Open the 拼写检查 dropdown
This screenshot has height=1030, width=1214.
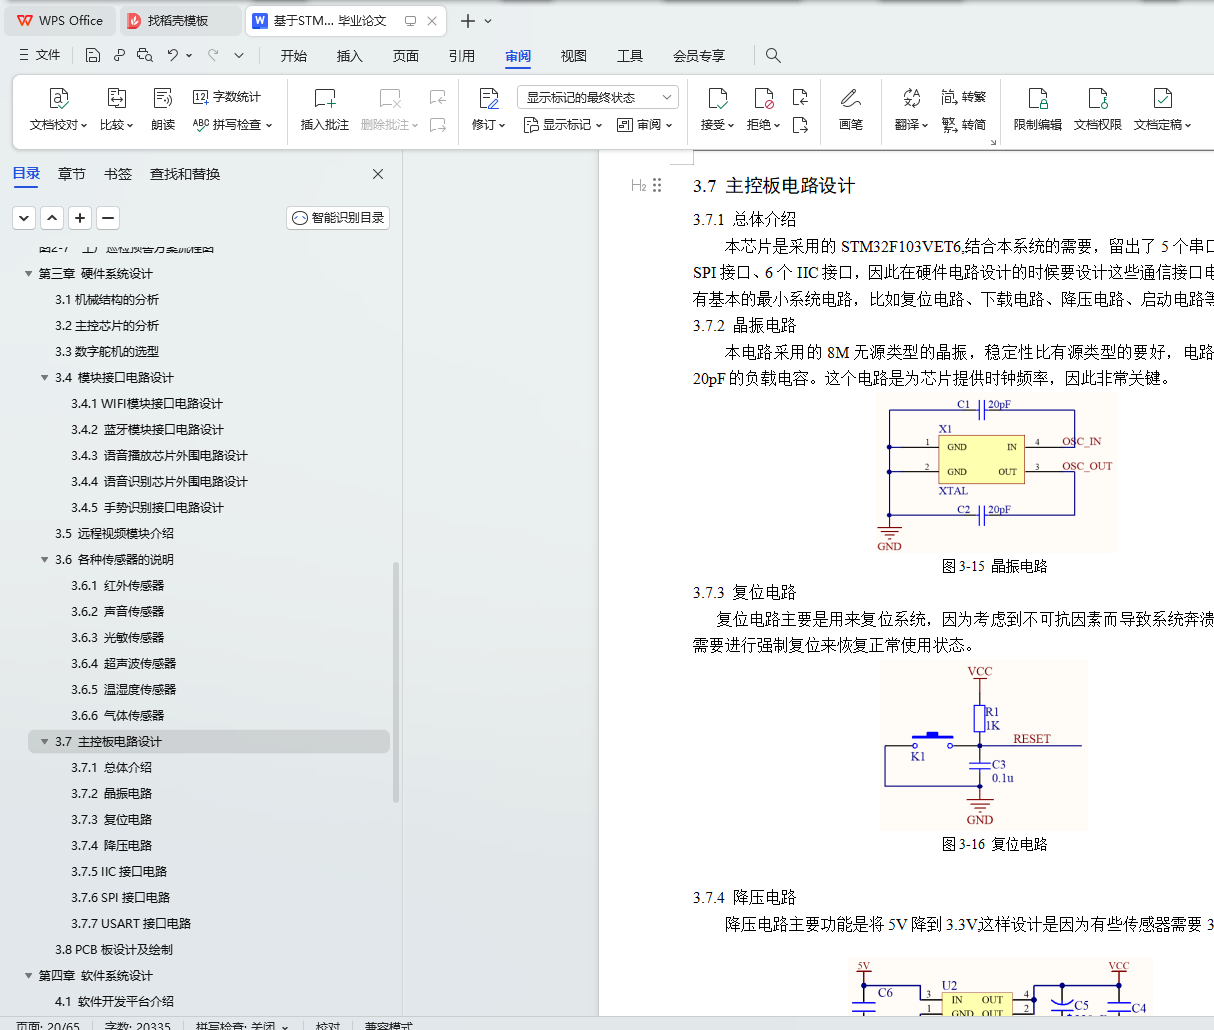(x=232, y=125)
